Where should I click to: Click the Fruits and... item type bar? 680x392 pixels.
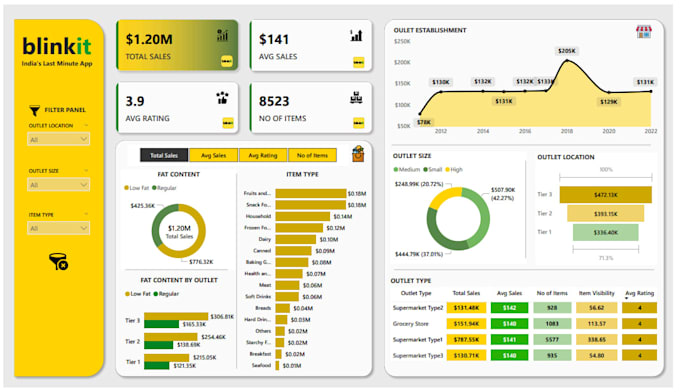(x=311, y=193)
